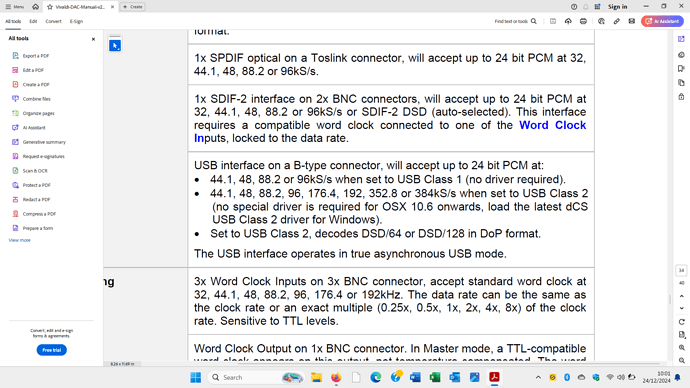Viewport: 690px width, 388px height.
Task: Show hidden system tray icons
Action: tap(538, 377)
